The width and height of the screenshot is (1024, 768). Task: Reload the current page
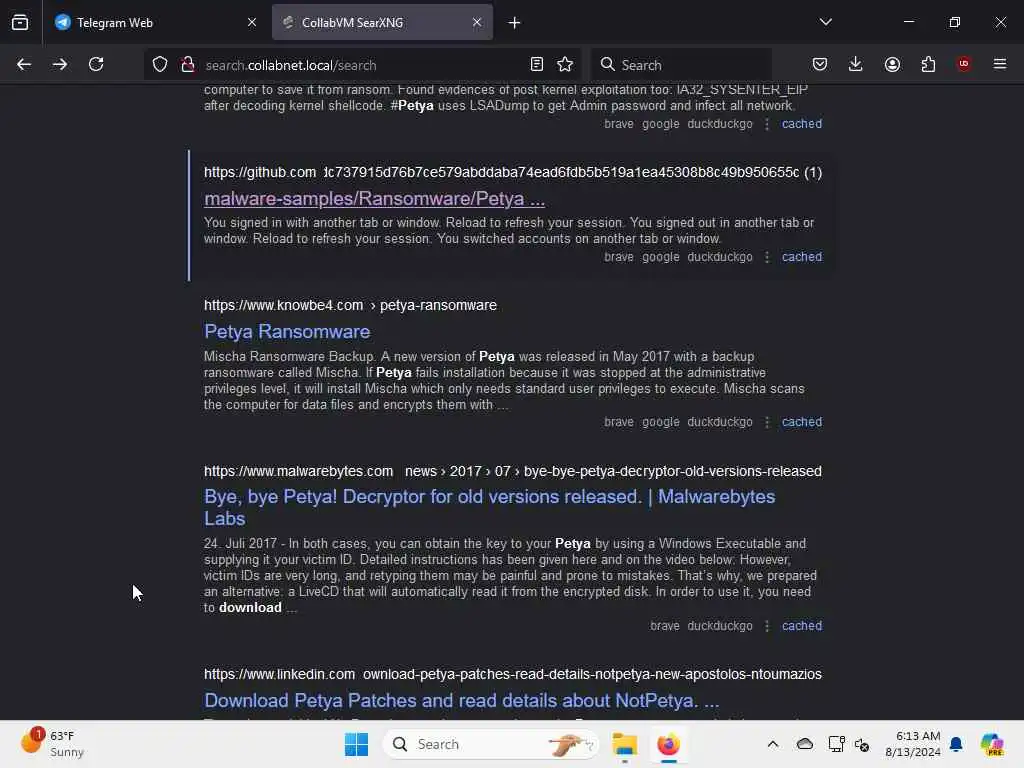tap(96, 64)
